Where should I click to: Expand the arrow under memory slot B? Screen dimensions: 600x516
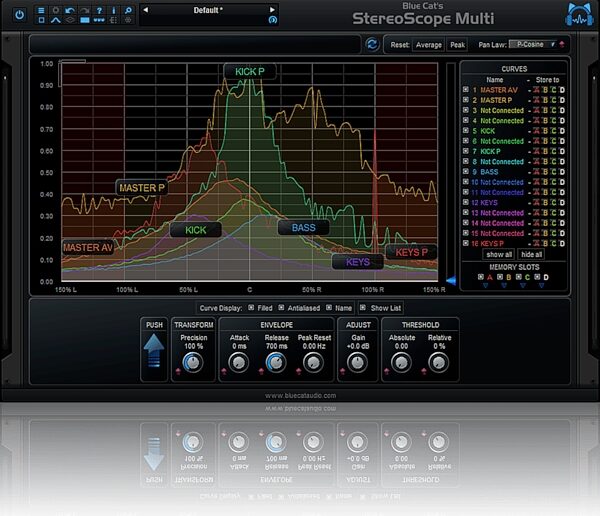504,286
